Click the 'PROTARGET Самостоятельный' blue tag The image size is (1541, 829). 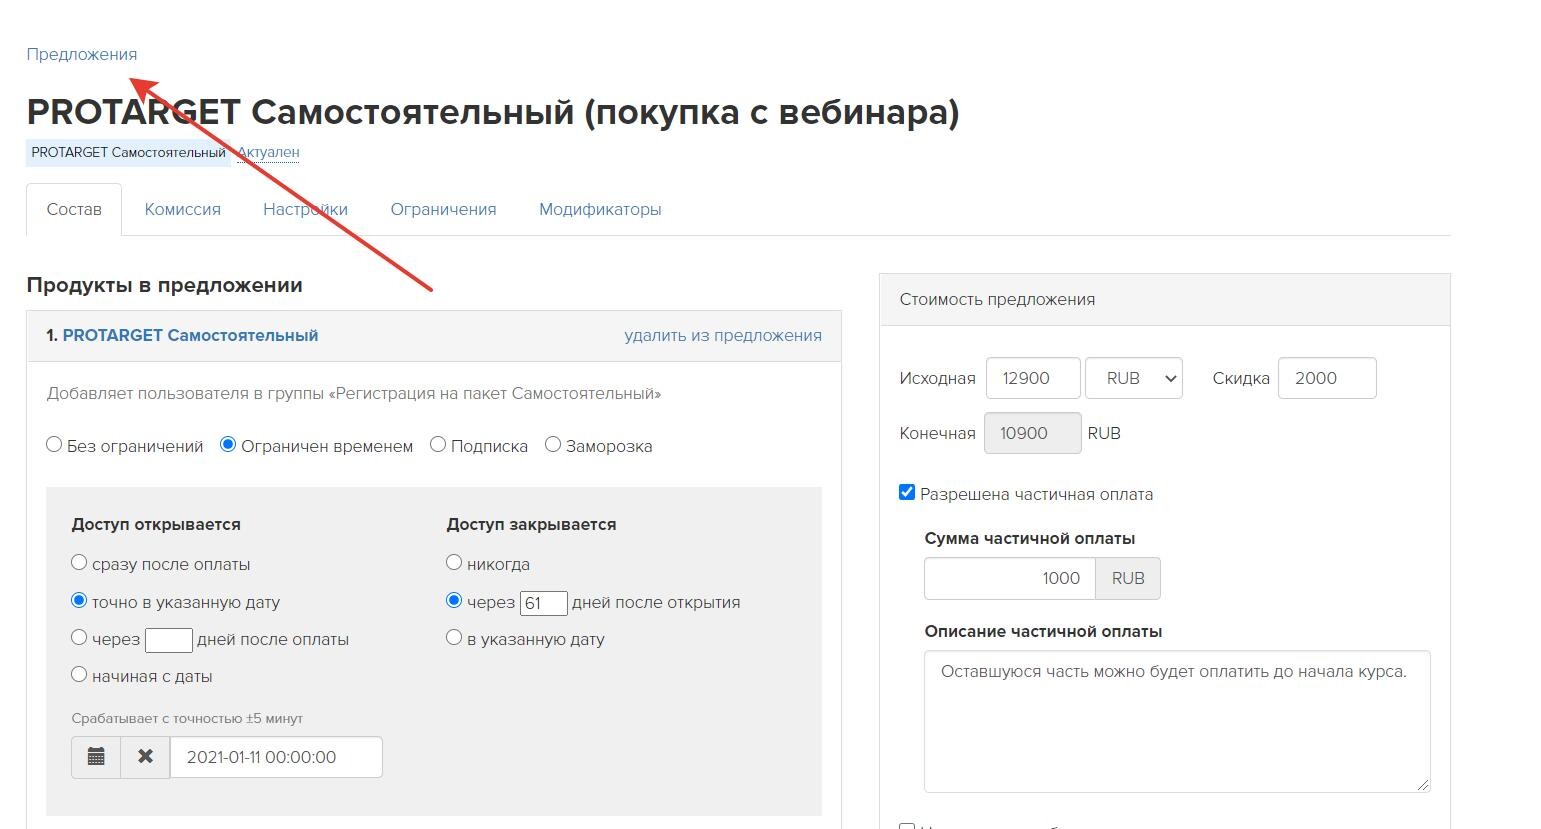pyautogui.click(x=128, y=153)
